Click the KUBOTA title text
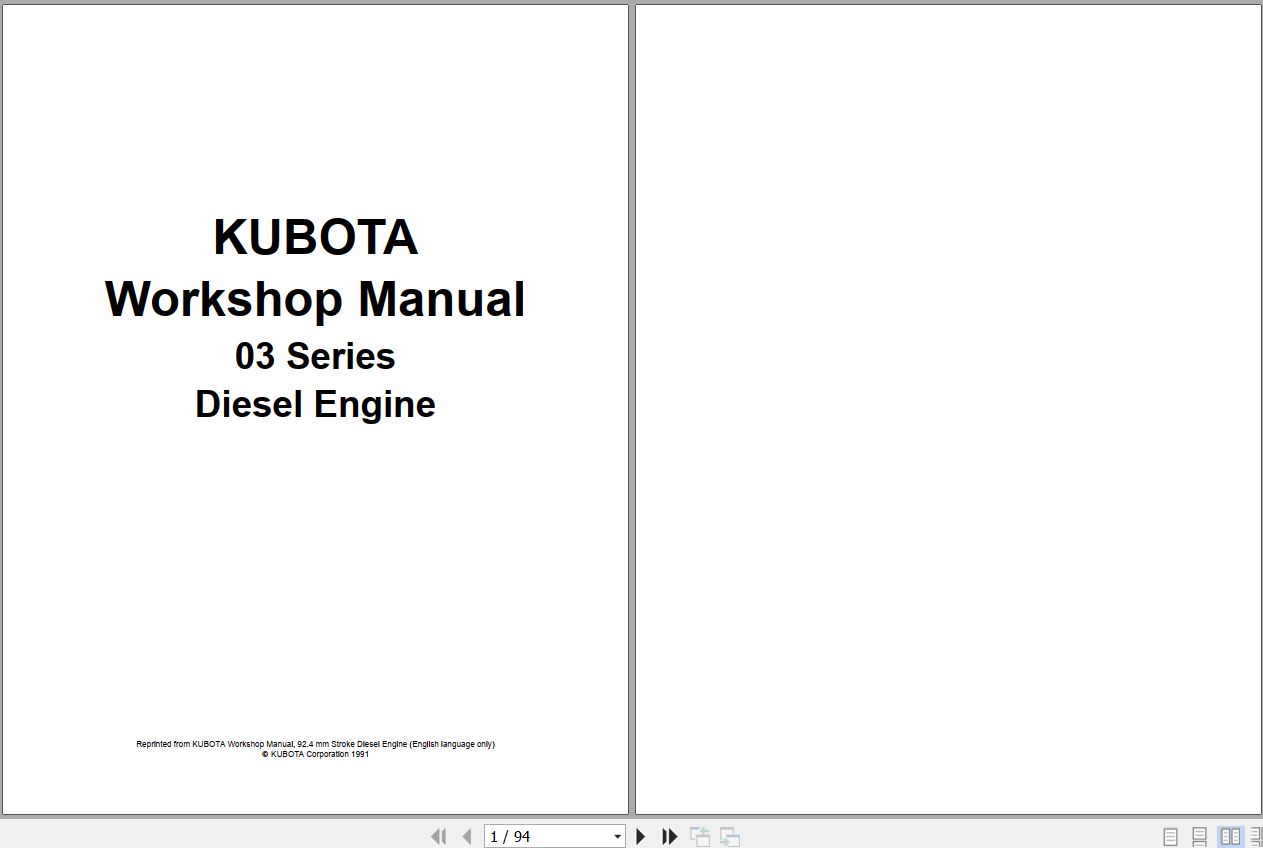This screenshot has height=848, width=1263. (x=315, y=238)
